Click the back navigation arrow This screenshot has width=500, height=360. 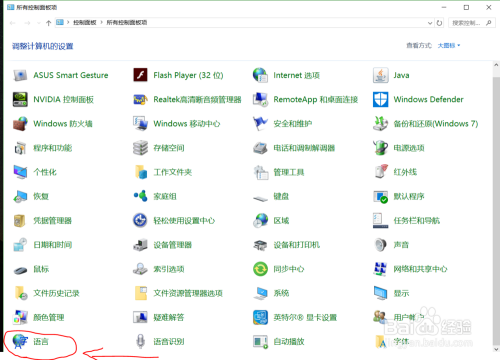13,23
